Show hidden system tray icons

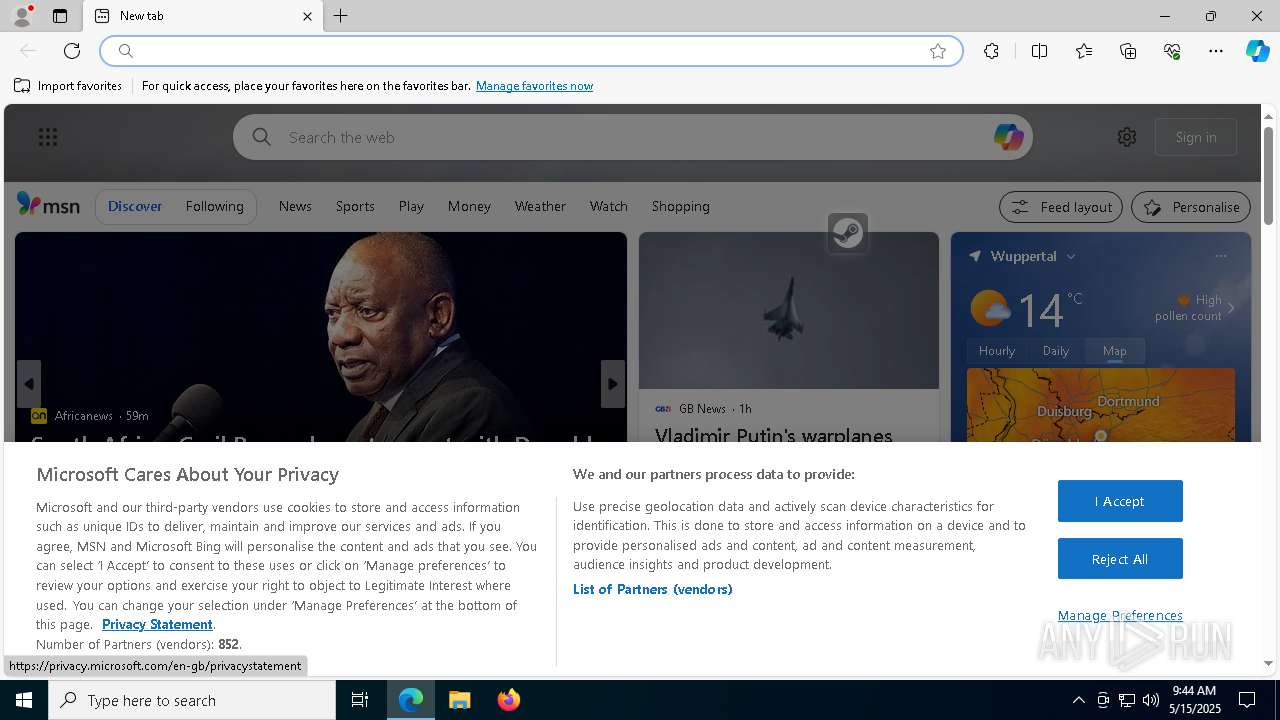tap(1078, 700)
